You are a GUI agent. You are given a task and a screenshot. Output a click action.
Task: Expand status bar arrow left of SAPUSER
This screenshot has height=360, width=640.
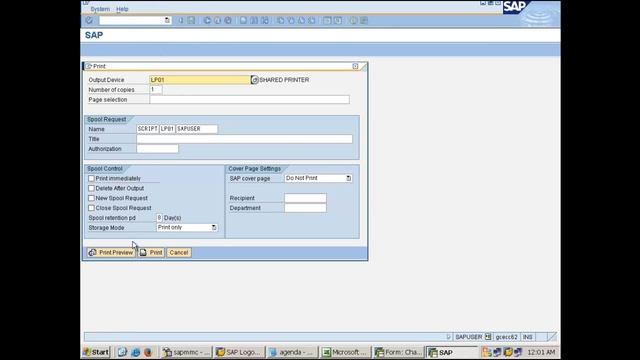(x=448, y=337)
